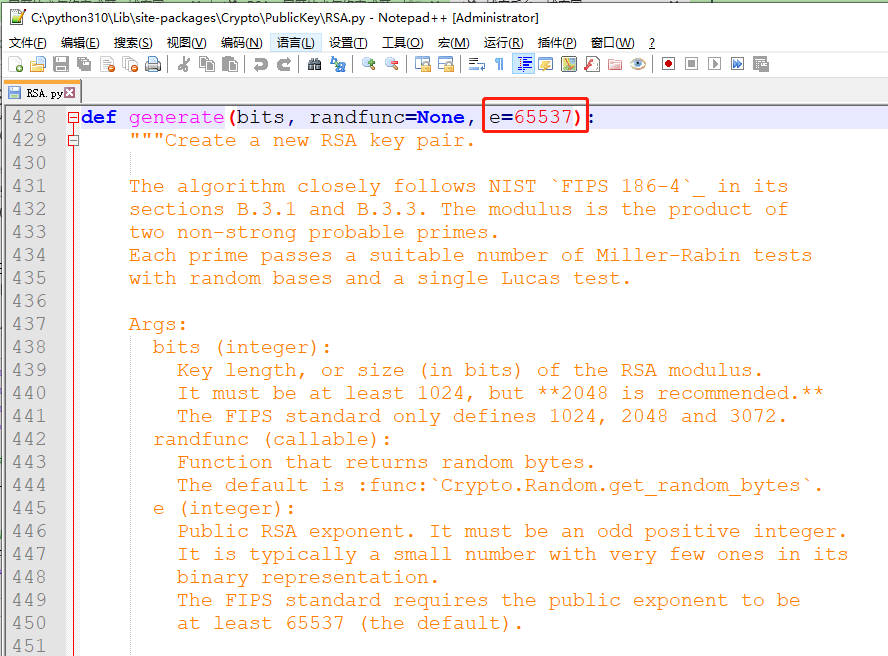Image resolution: width=888 pixels, height=656 pixels.
Task: Click the Close All documents icon
Action: 130,65
